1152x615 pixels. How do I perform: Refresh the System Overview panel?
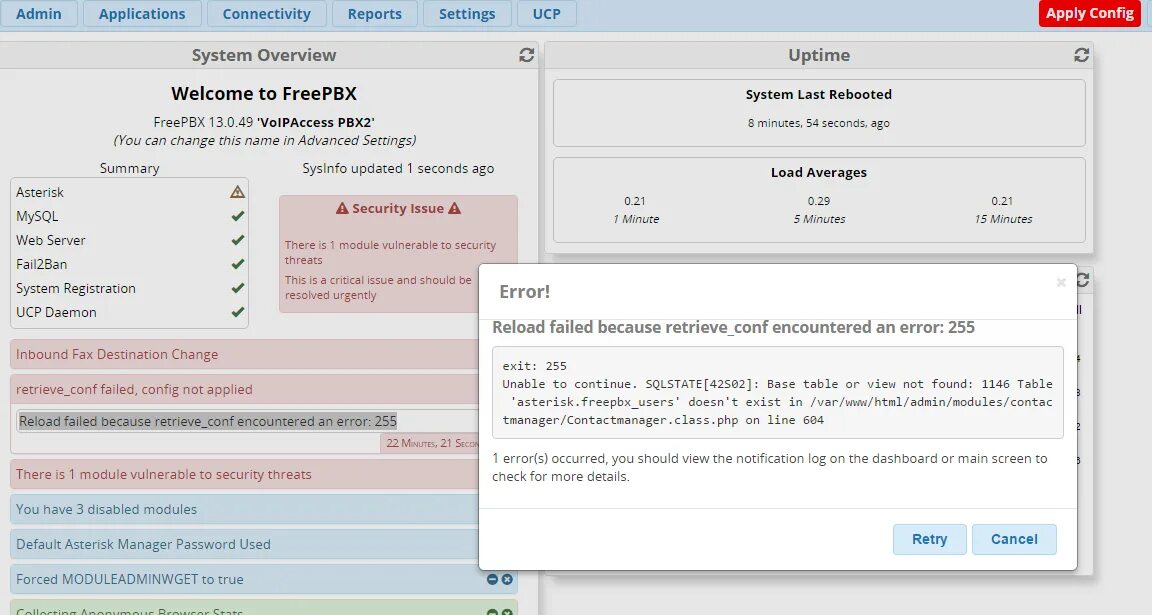click(x=526, y=55)
